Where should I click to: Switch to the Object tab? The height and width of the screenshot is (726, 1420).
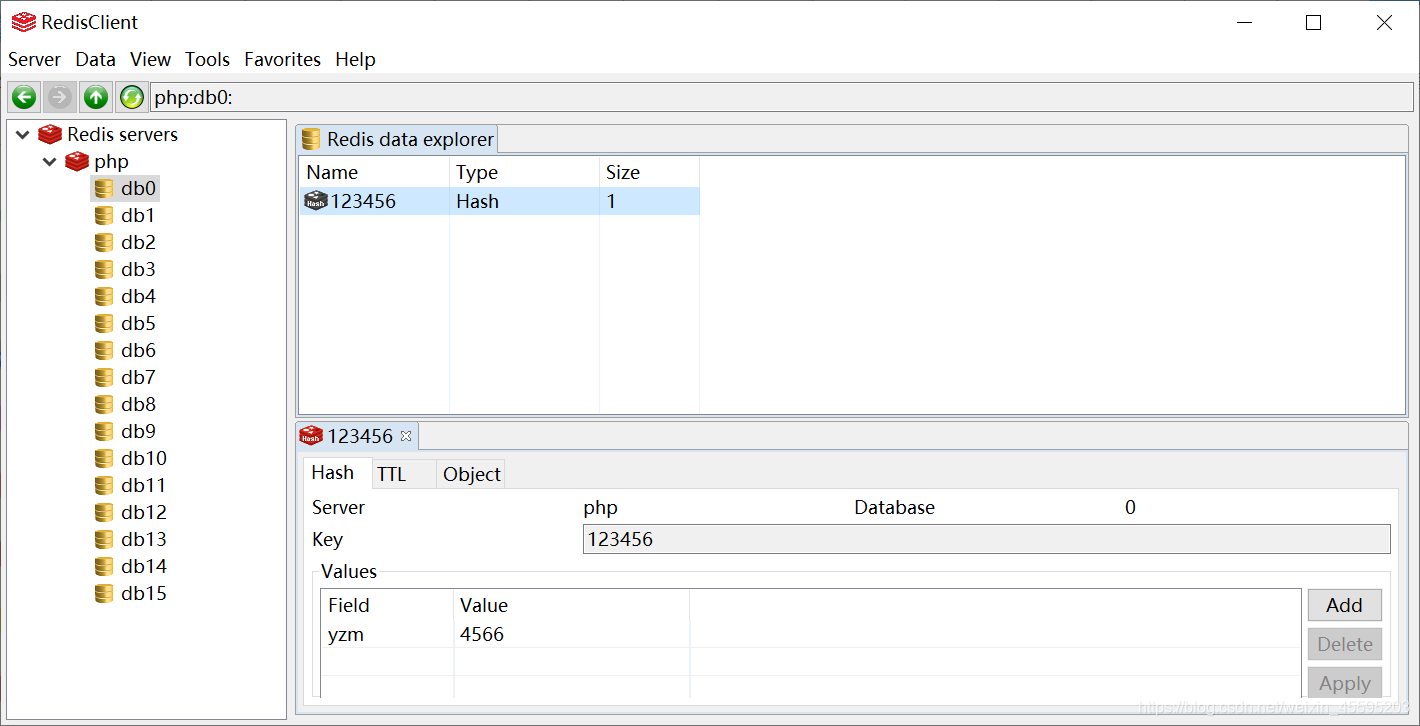pos(470,472)
